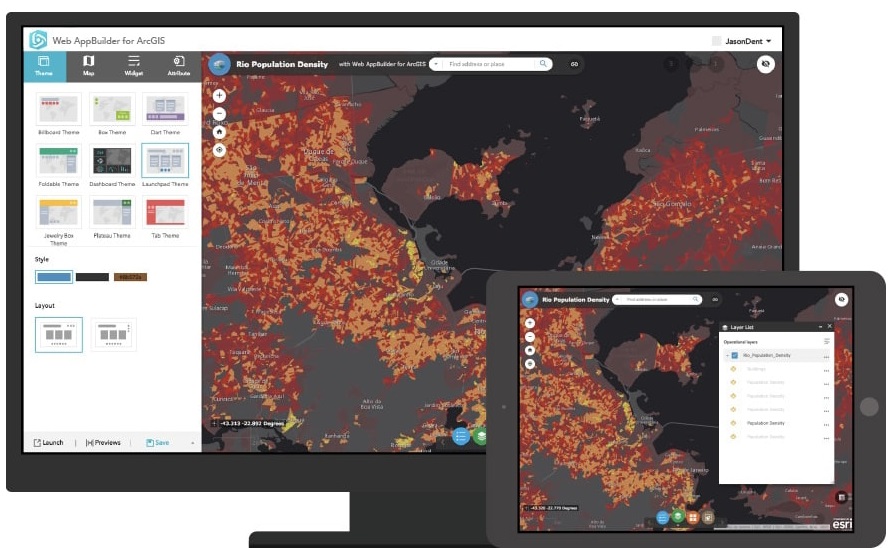Open the arrow menu beside Save
Image resolution: width=892 pixels, height=548 pixels.
pyautogui.click(x=192, y=443)
